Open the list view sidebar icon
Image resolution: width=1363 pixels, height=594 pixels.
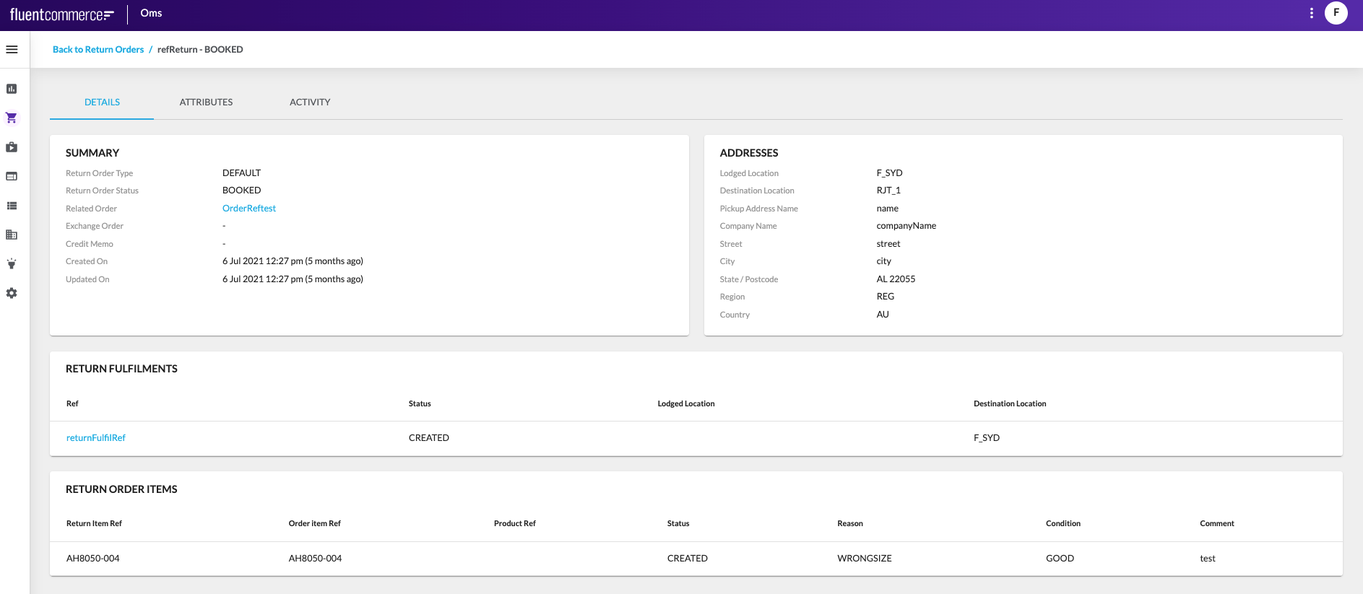[x=12, y=206]
